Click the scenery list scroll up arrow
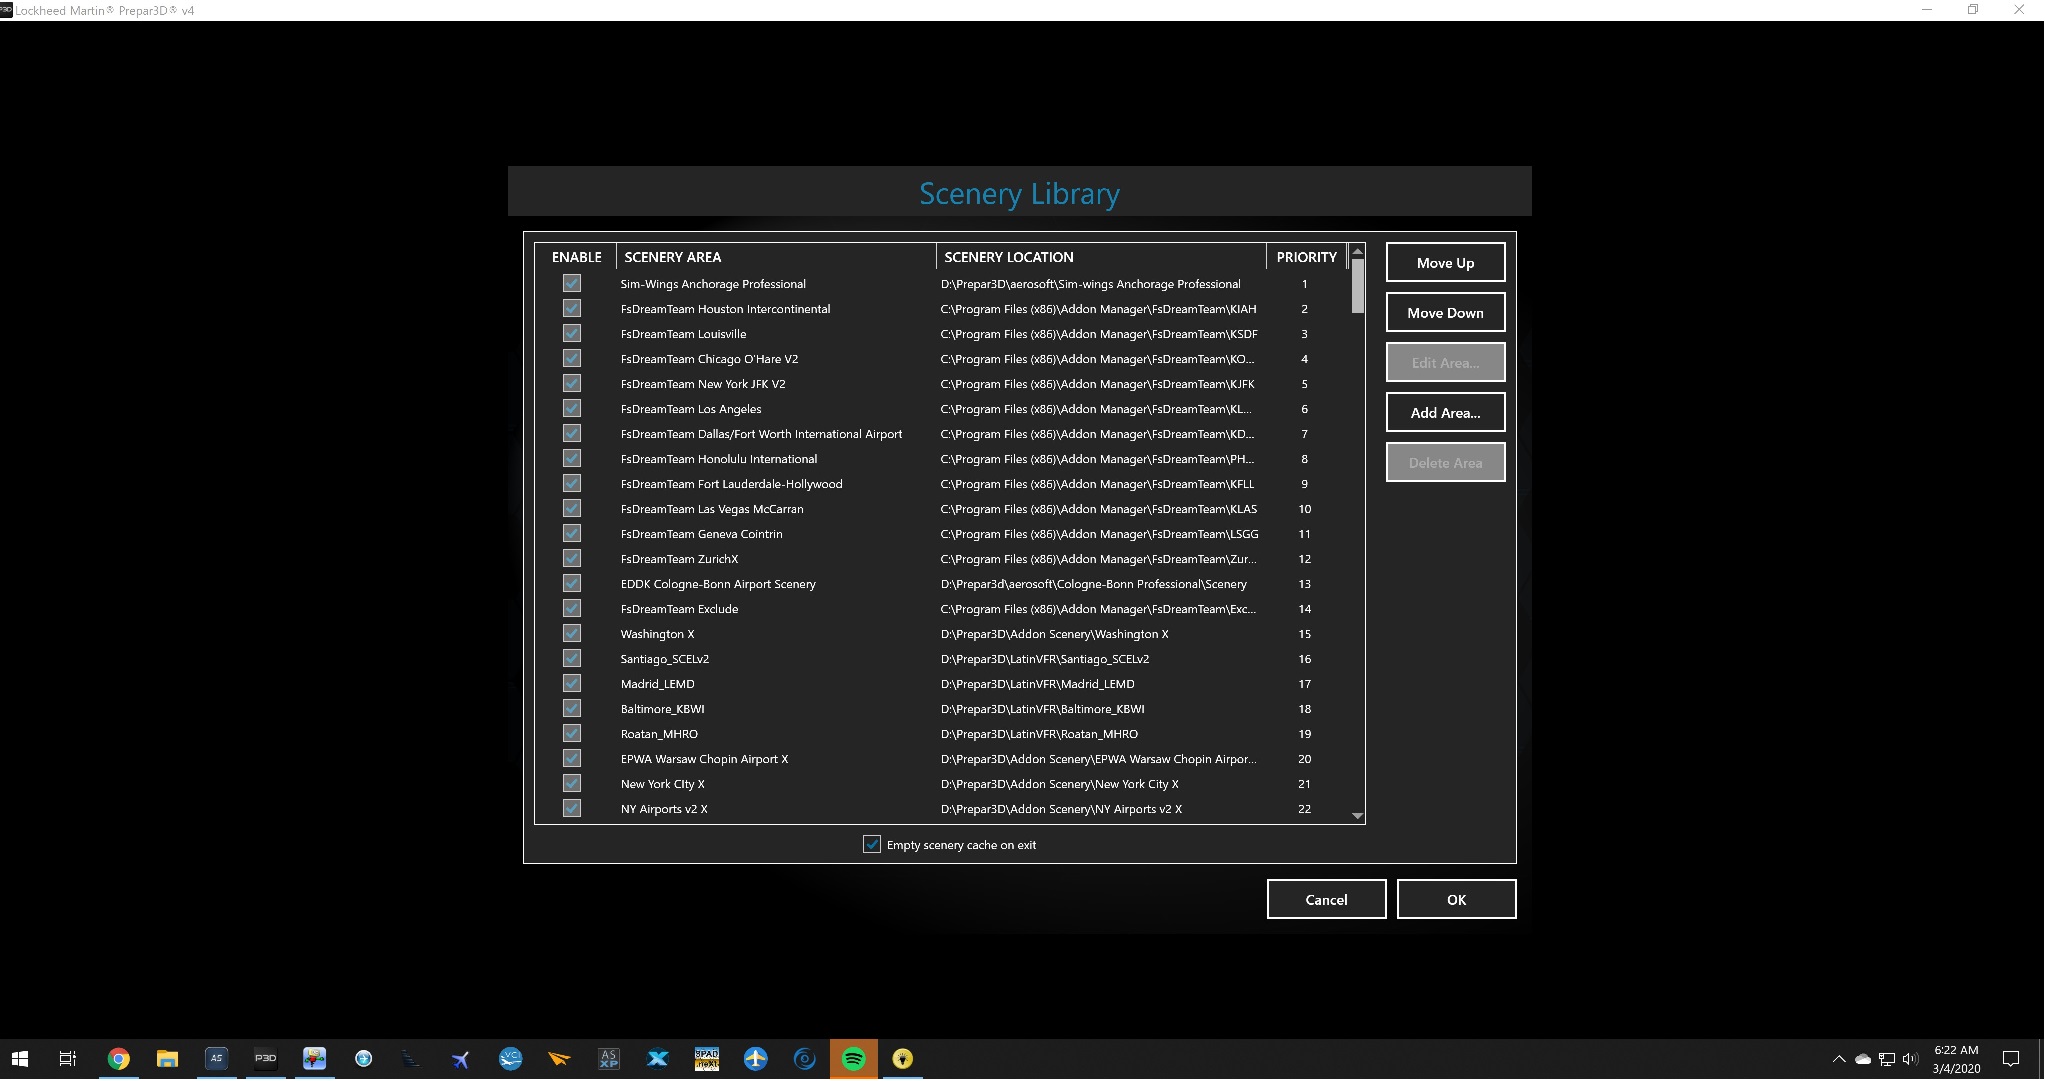Viewport: 2045px width, 1081px height. (x=1357, y=251)
